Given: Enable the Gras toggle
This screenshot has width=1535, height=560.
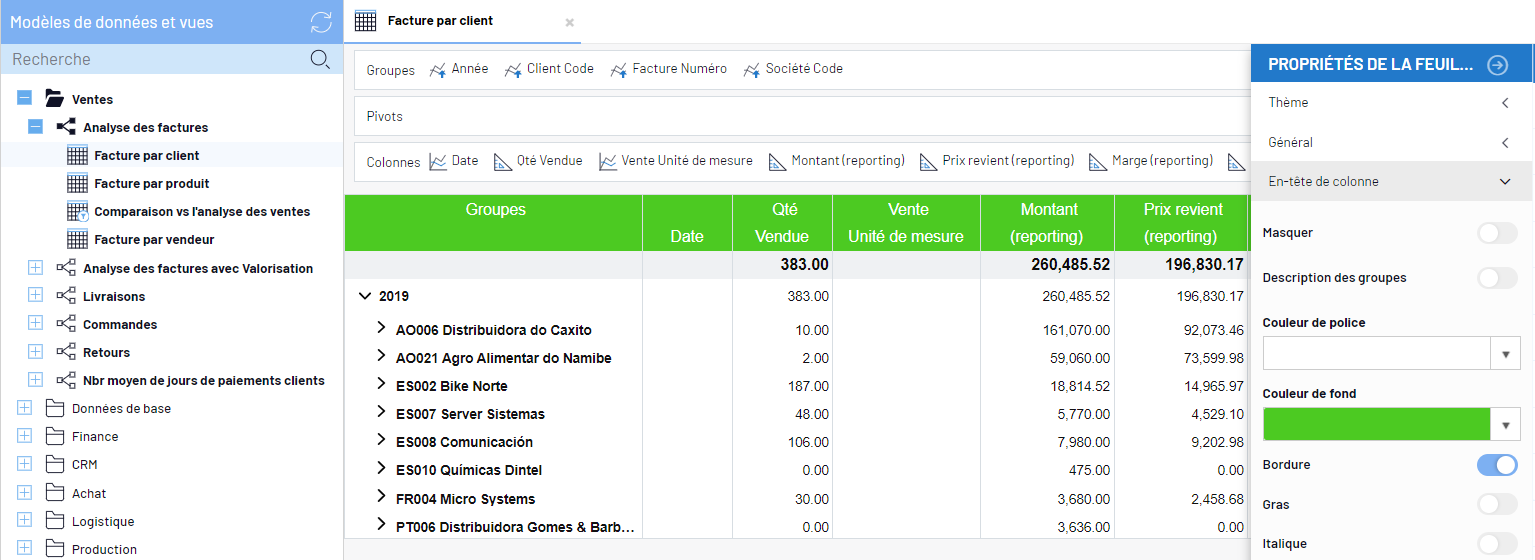Looking at the screenshot, I should coord(1497,505).
